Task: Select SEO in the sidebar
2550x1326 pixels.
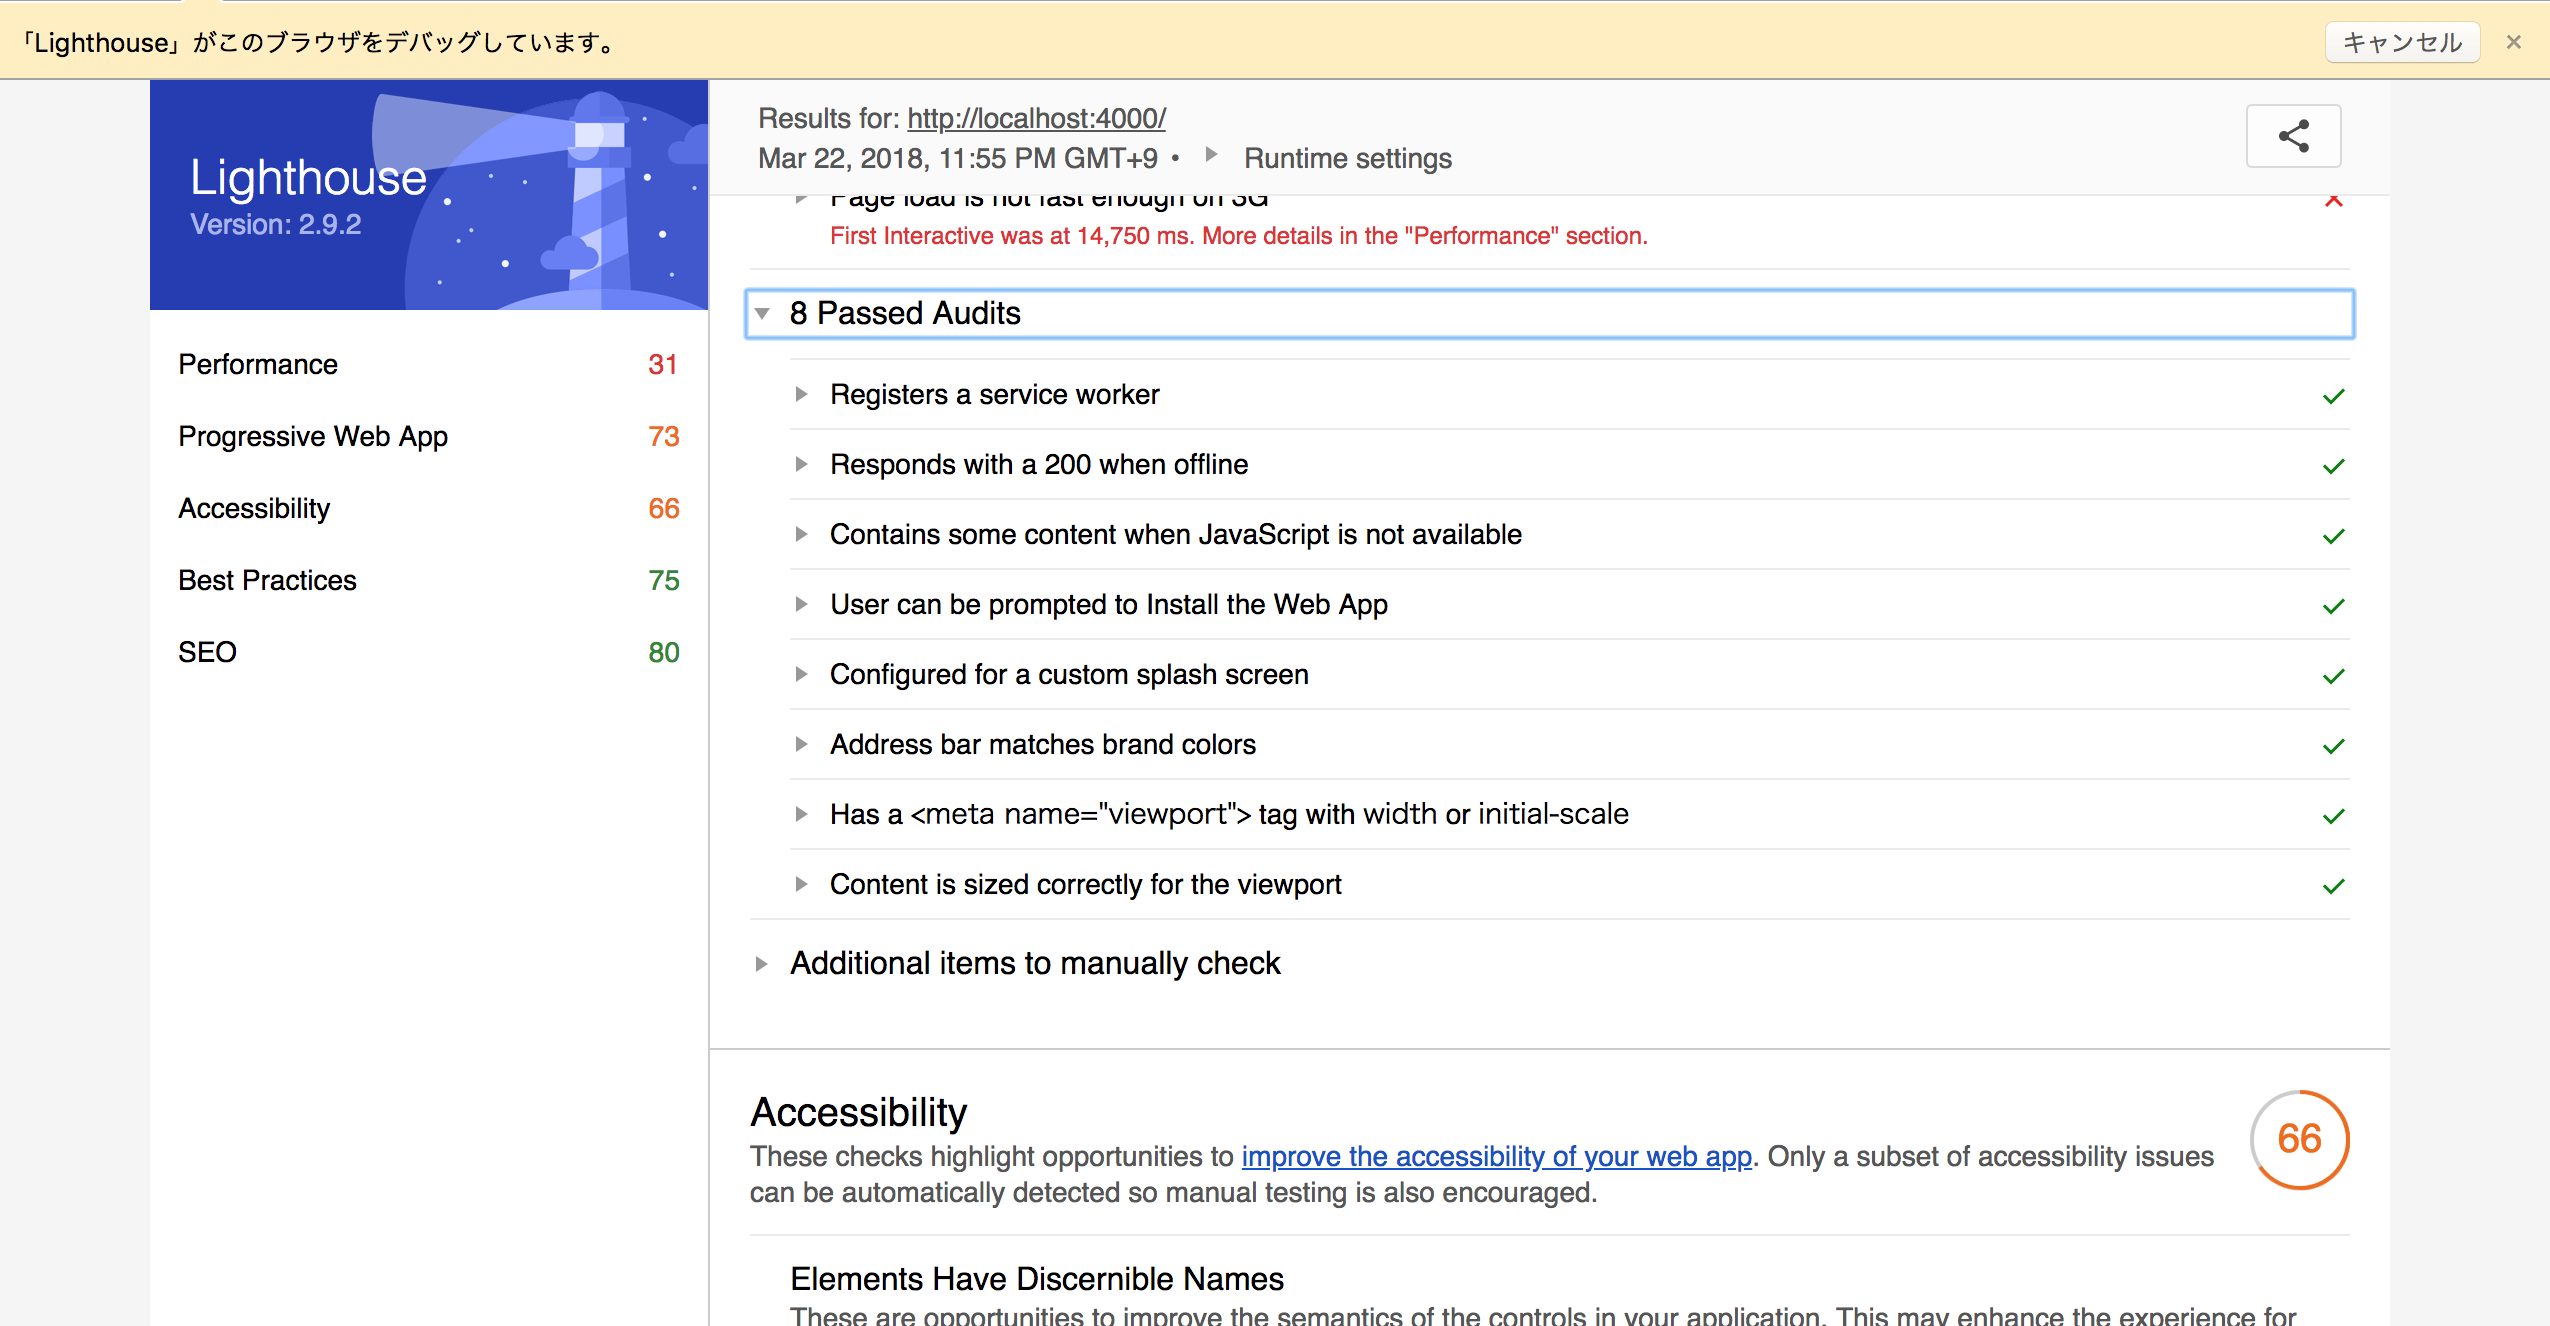Action: tap(207, 651)
